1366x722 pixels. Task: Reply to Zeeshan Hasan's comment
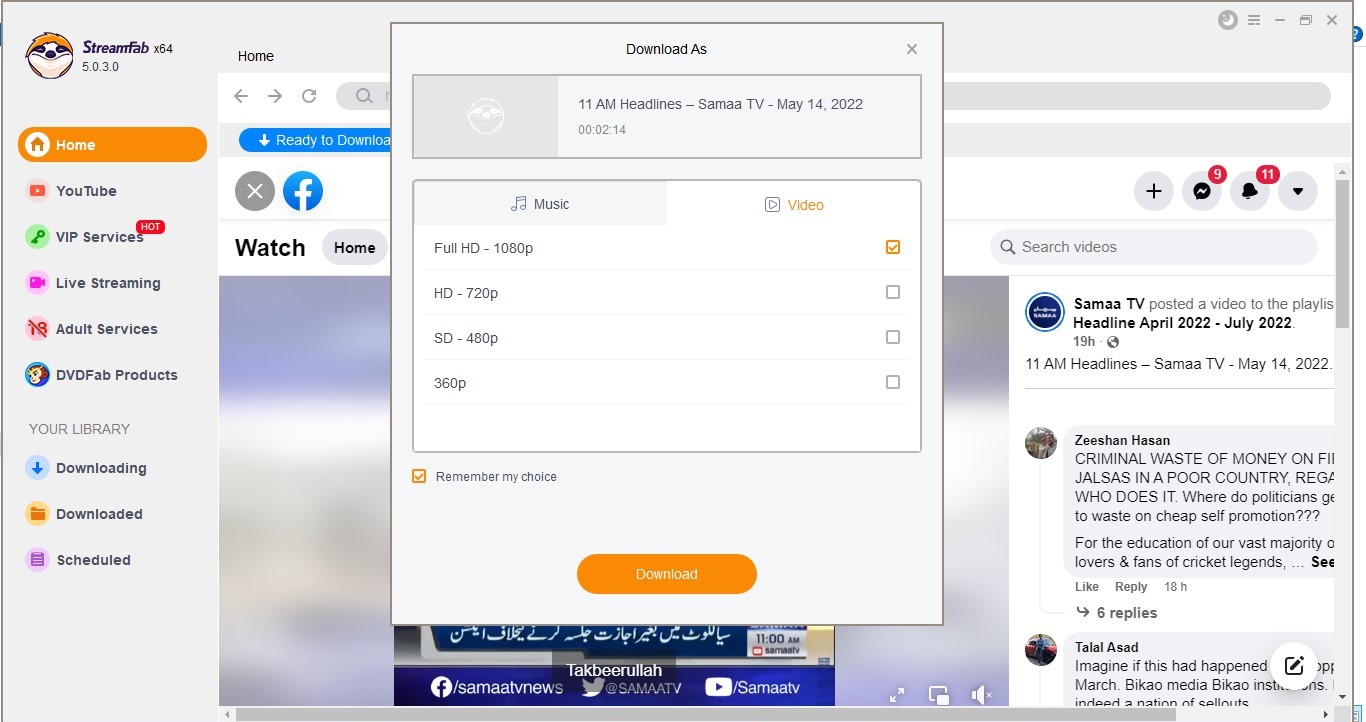coord(1131,587)
